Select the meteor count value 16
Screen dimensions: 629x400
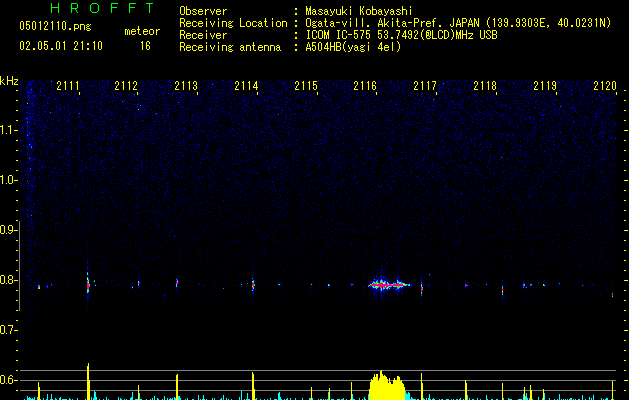click(x=145, y=46)
